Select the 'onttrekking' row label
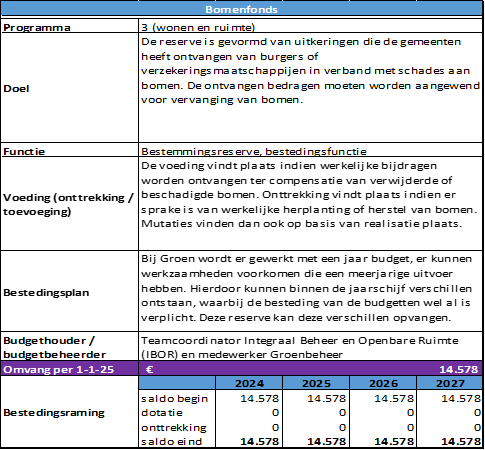 pyautogui.click(x=174, y=428)
